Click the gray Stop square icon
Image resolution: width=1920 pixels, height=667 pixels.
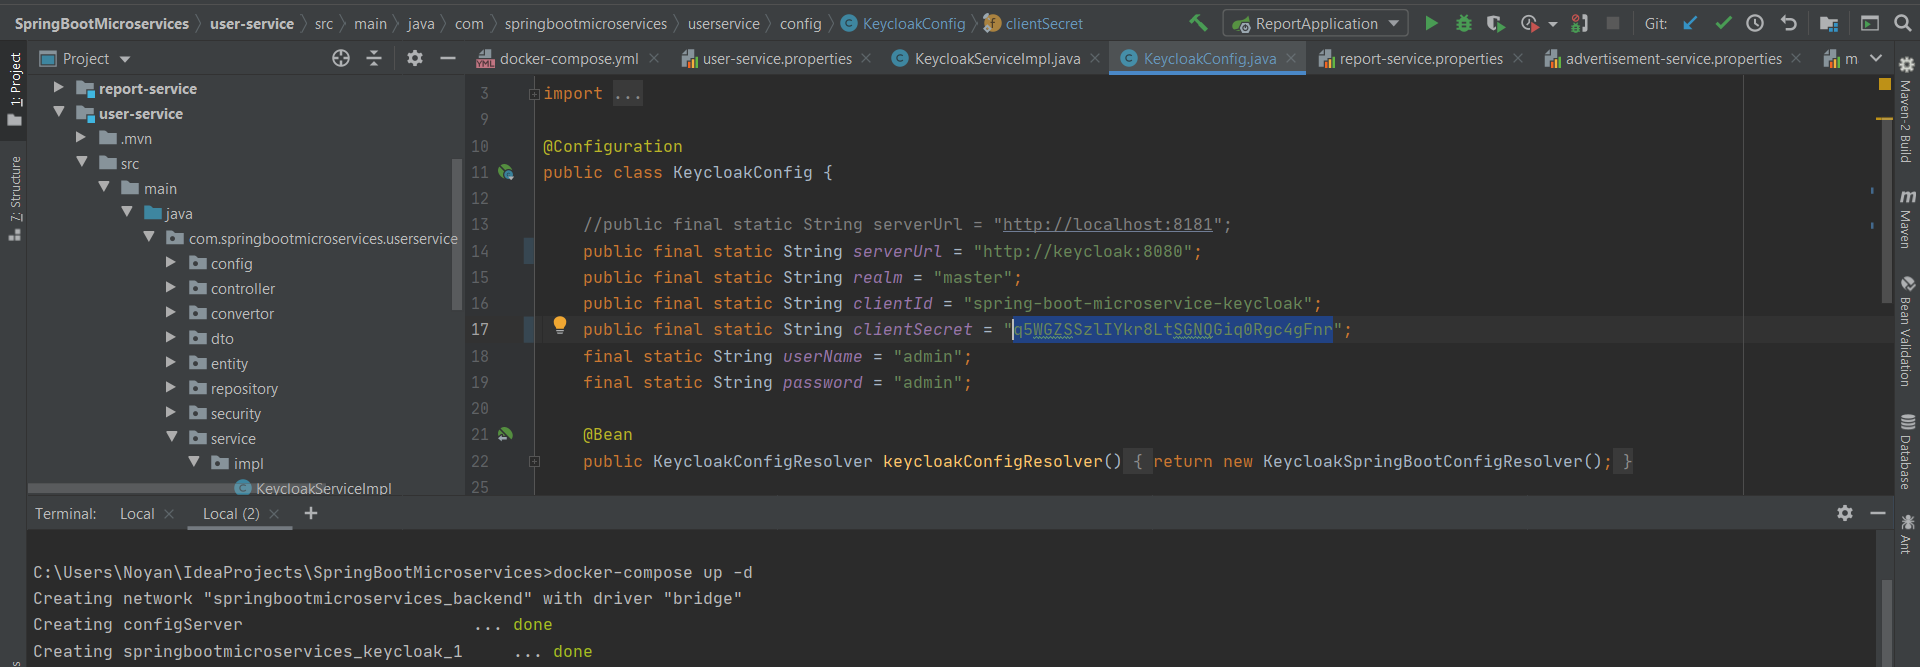click(1613, 22)
